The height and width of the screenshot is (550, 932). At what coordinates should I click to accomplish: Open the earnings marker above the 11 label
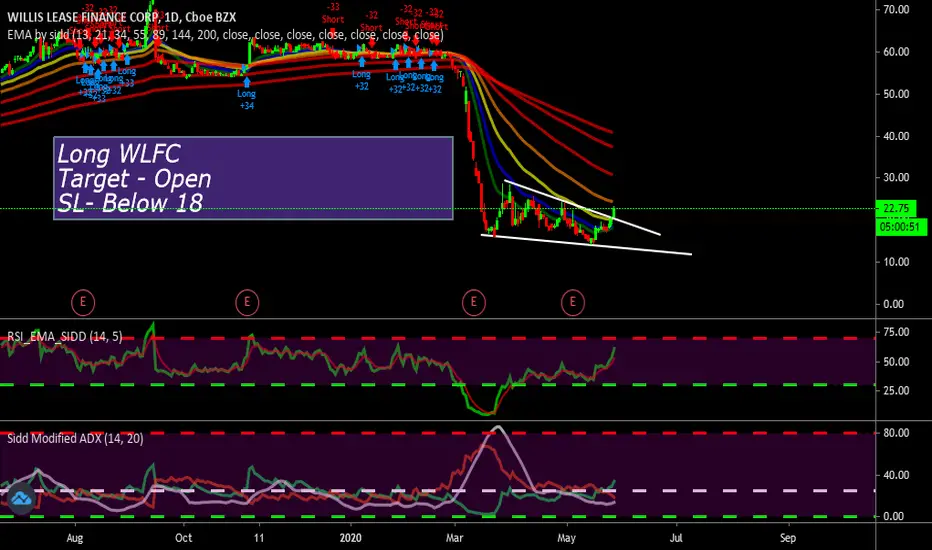[x=247, y=302]
